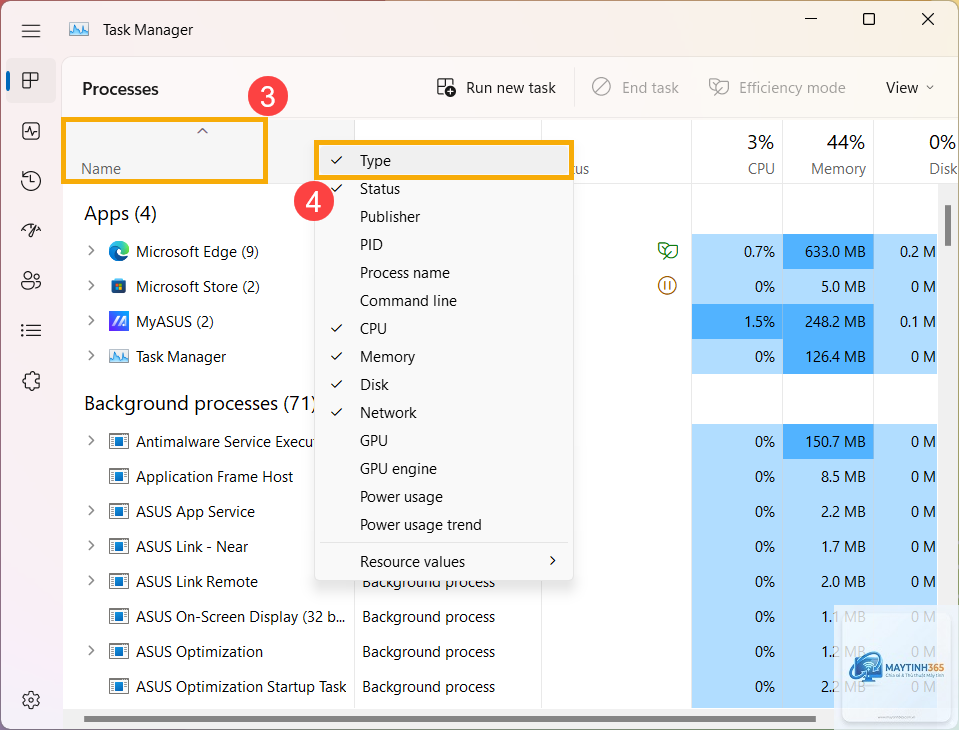Viewport: 959px width, 730px height.
Task: Click the Efficiency mode button
Action: [777, 87]
